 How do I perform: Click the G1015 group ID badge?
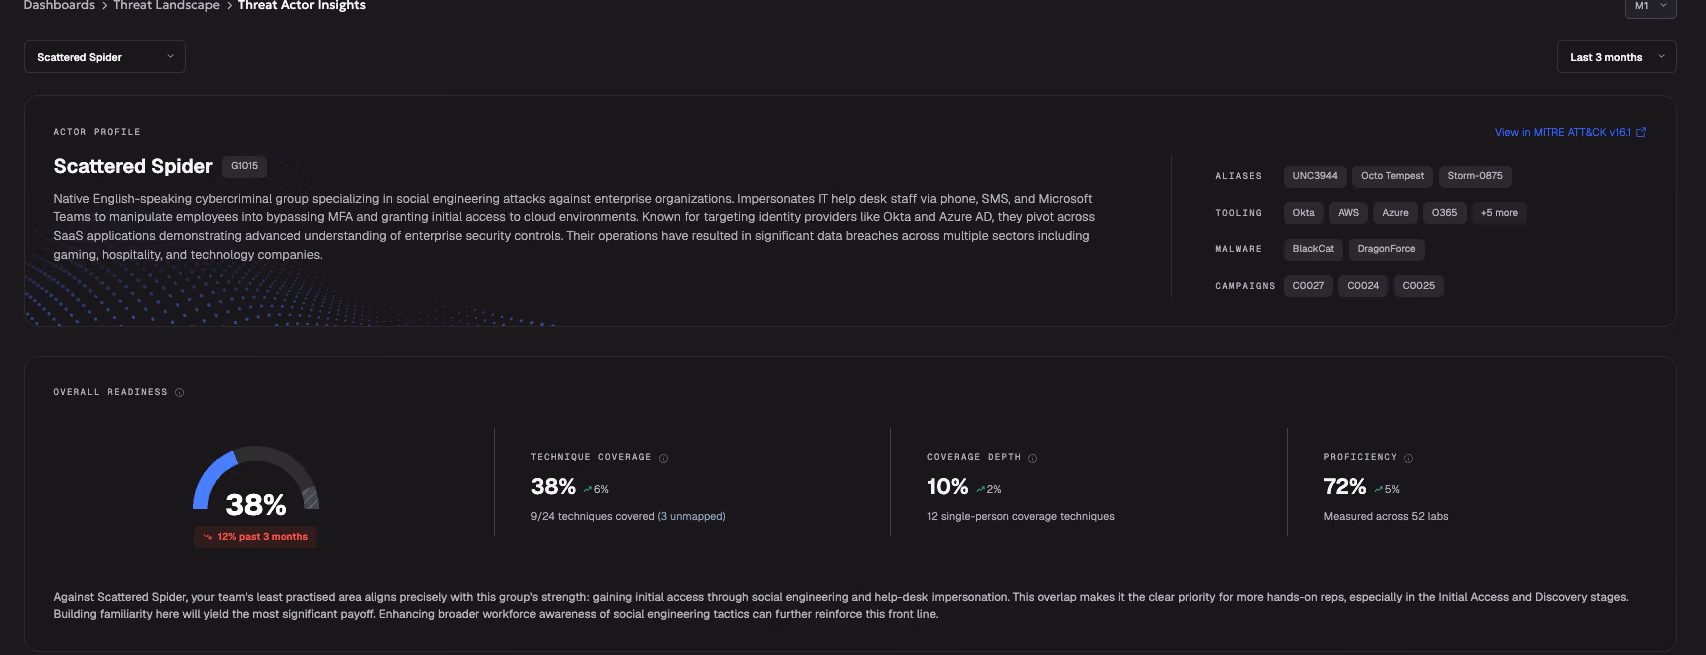click(244, 166)
